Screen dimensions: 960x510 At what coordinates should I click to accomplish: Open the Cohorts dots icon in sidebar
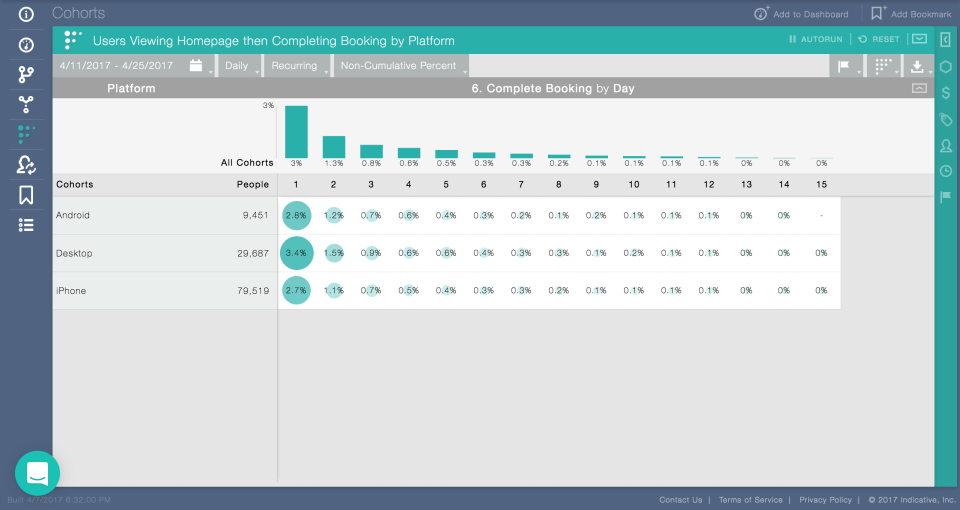point(26,134)
